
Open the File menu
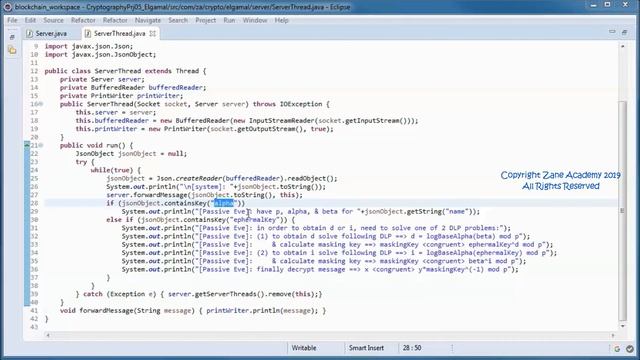pyautogui.click(x=12, y=20)
